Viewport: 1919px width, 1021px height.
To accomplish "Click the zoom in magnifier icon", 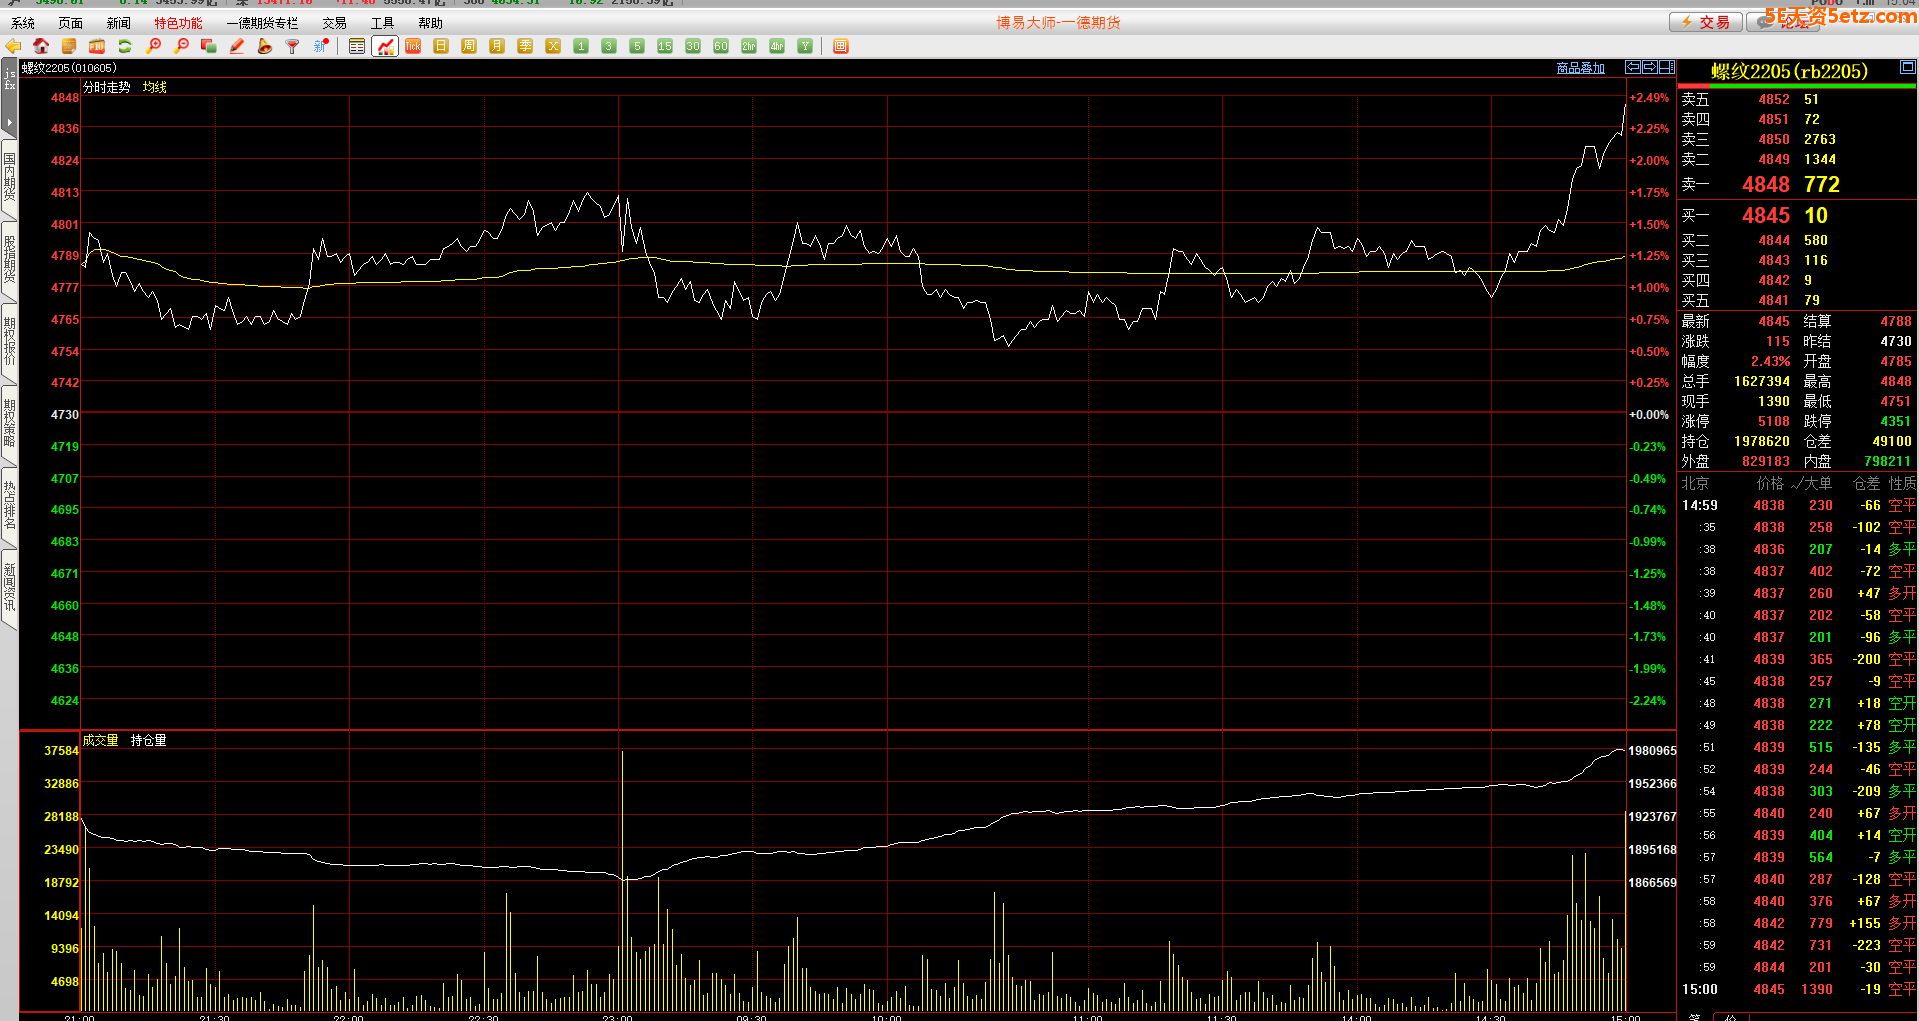I will point(153,46).
